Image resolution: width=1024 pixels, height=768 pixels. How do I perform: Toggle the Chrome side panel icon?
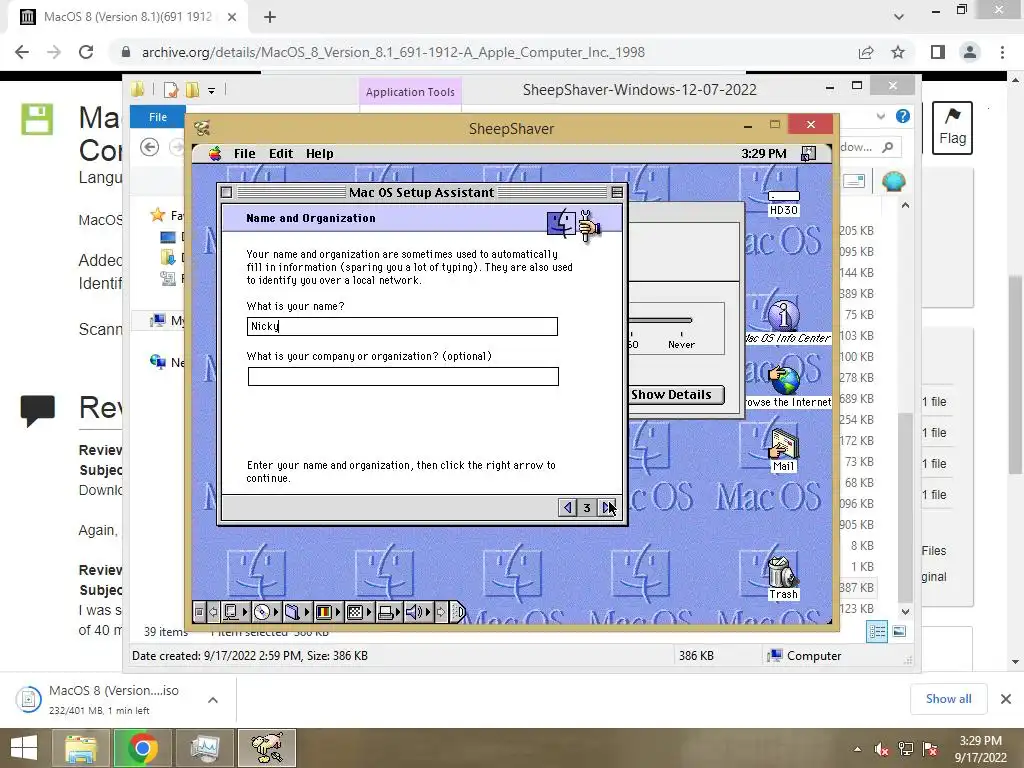938,52
